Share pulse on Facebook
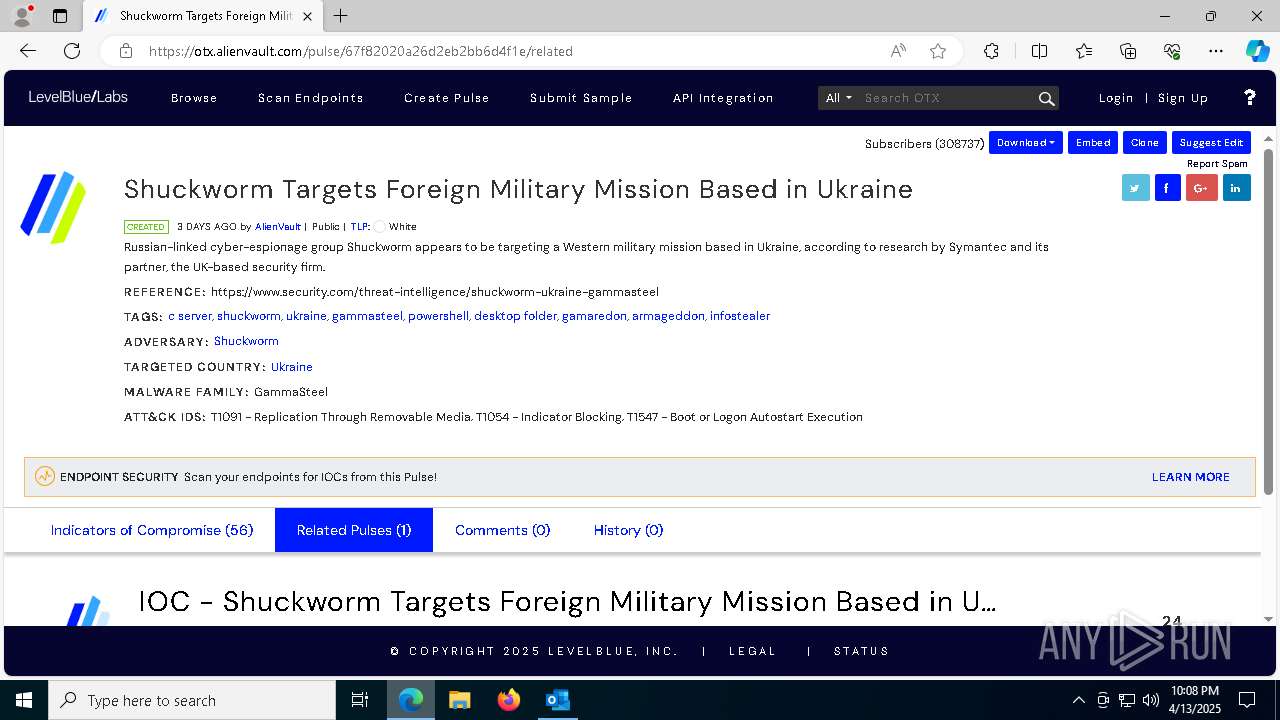 pyautogui.click(x=1168, y=187)
